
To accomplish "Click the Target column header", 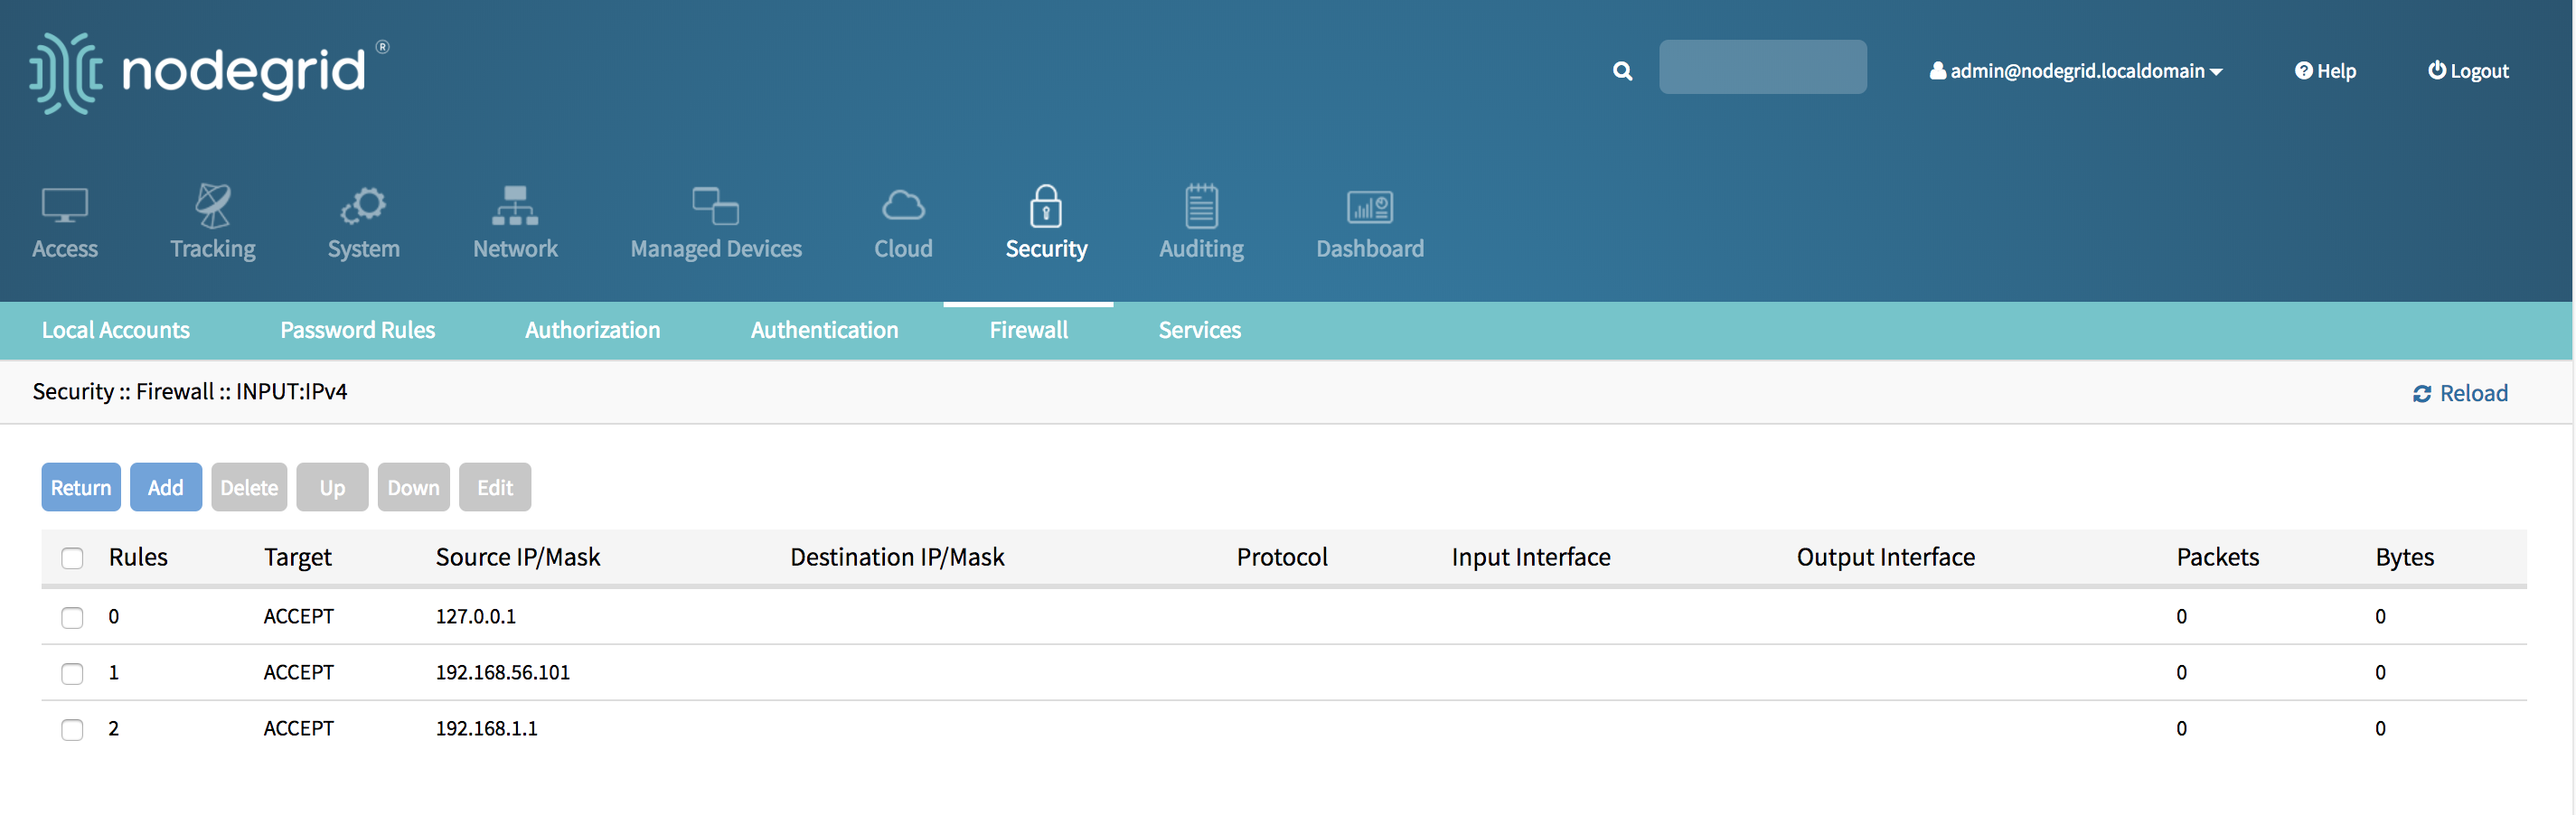I will coord(298,557).
